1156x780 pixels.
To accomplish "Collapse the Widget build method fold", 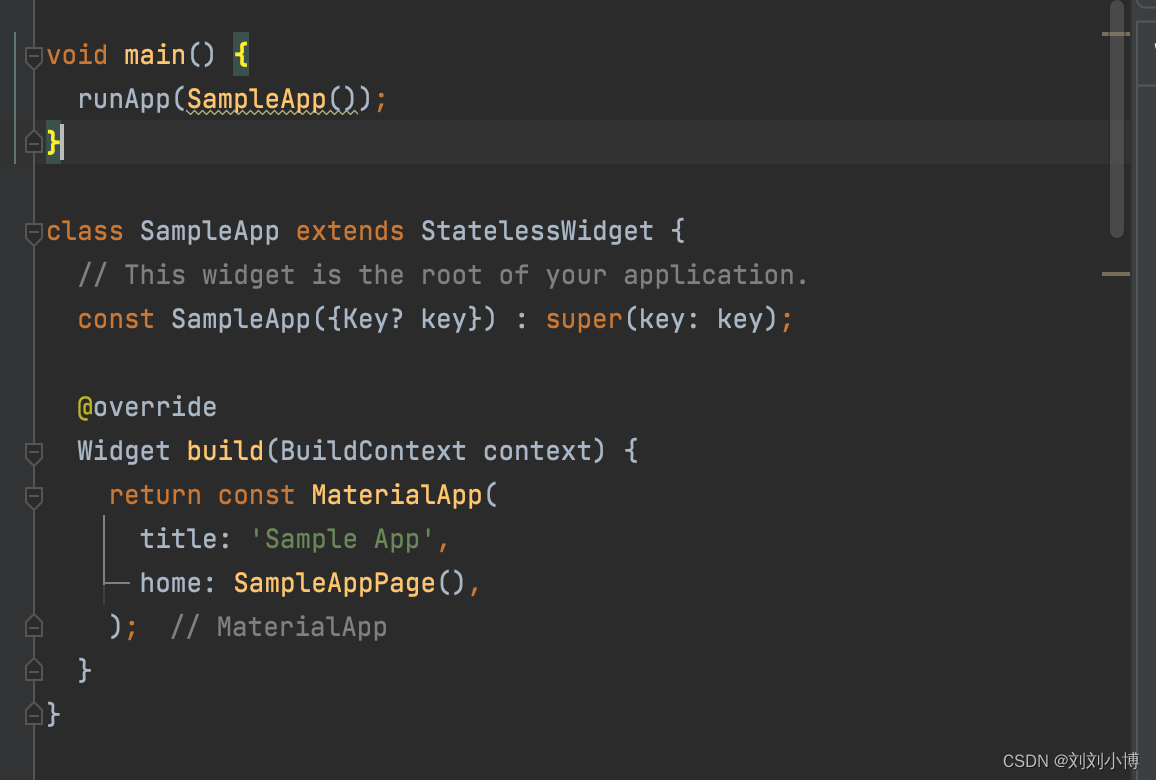I will coord(33,453).
